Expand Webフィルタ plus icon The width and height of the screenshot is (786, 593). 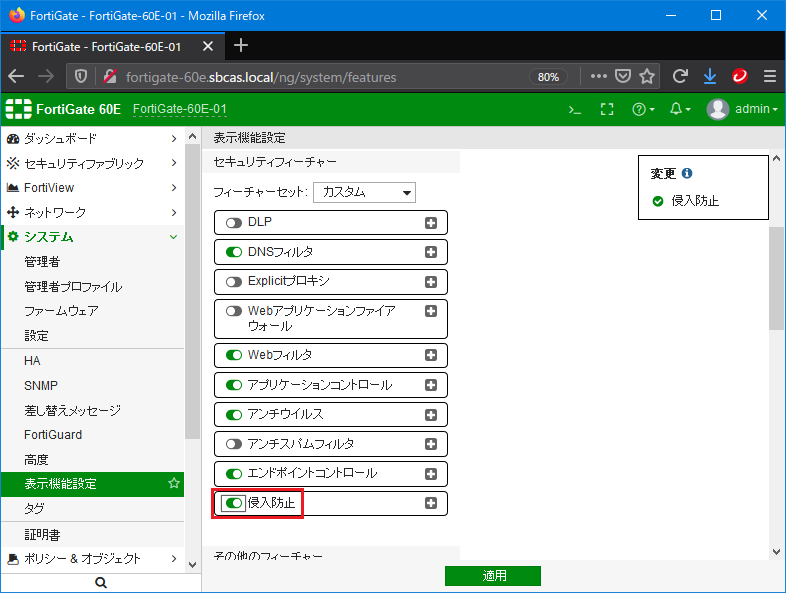tap(431, 355)
